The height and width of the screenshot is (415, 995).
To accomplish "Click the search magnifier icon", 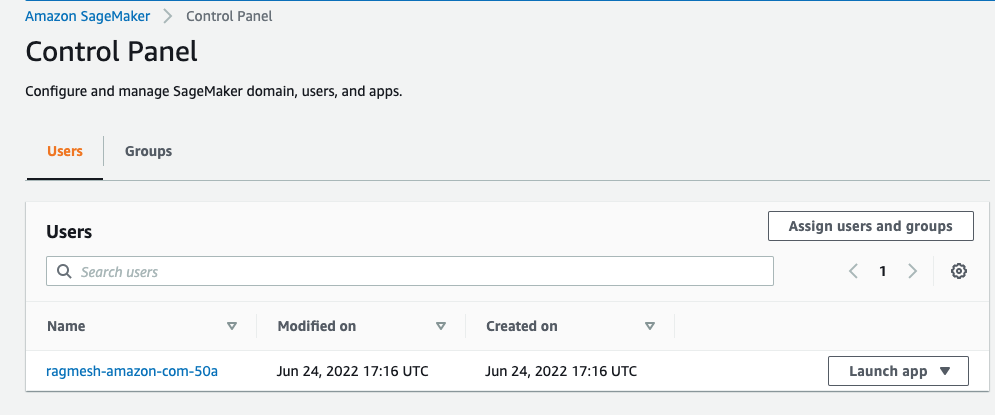I will click(x=65, y=271).
